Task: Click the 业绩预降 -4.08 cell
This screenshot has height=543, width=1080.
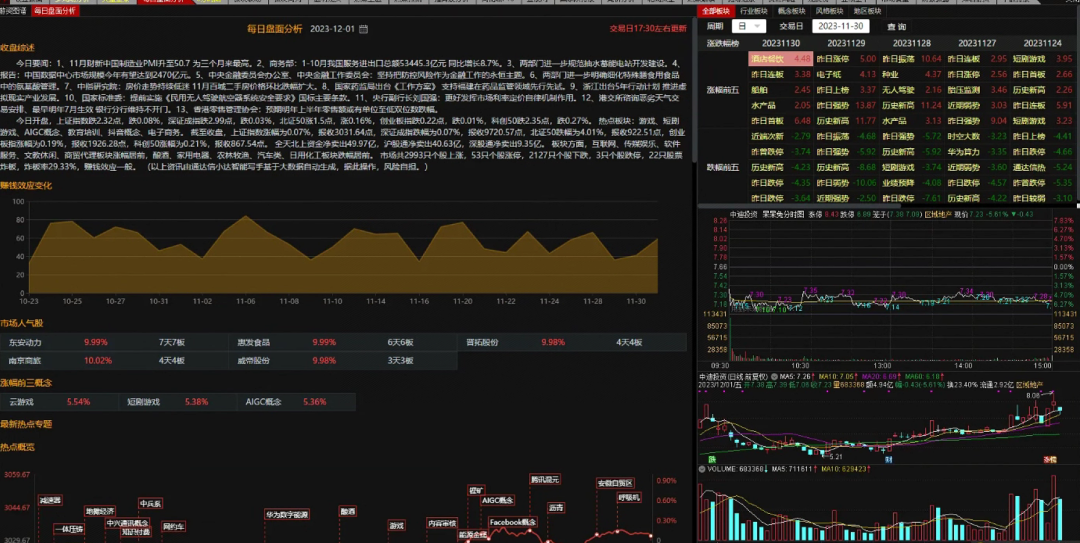Action: (x=912, y=183)
